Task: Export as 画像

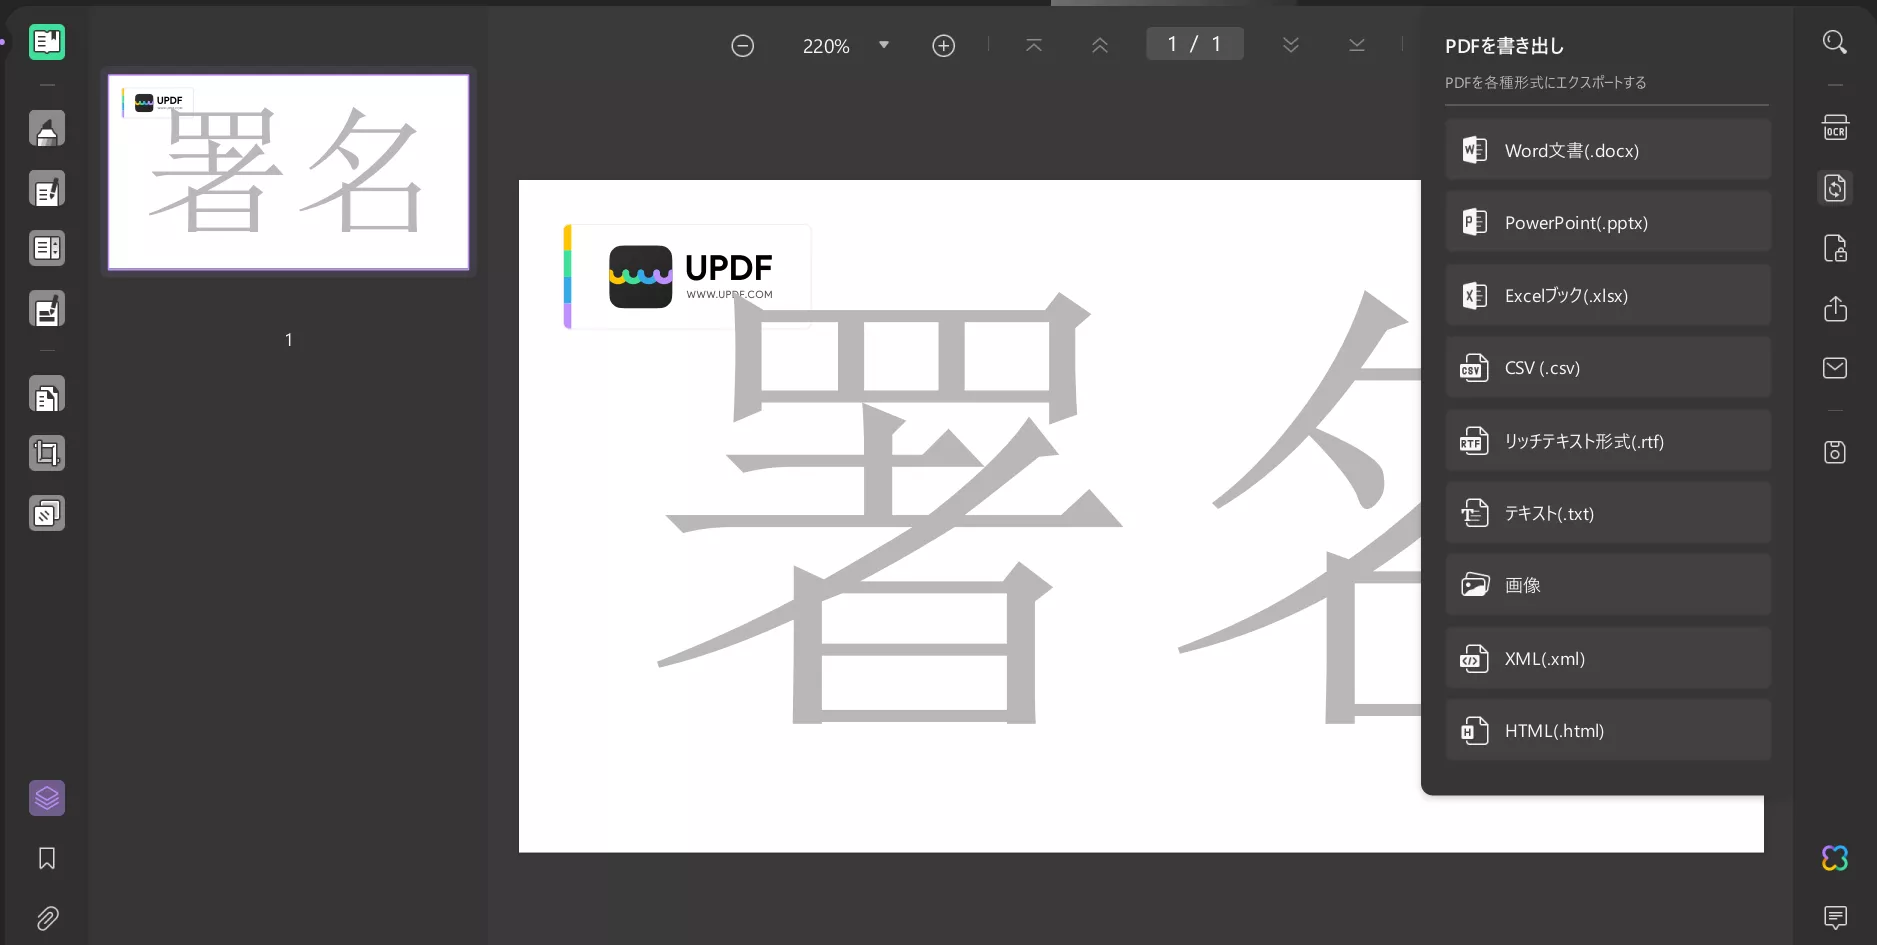Action: click(x=1608, y=585)
